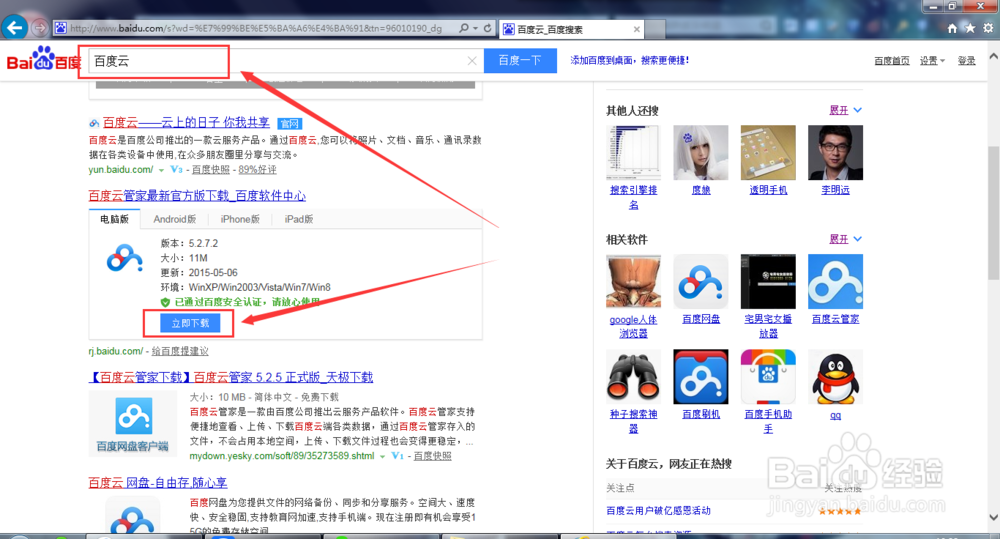Reload the page with the refresh icon

pyautogui.click(x=487, y=28)
